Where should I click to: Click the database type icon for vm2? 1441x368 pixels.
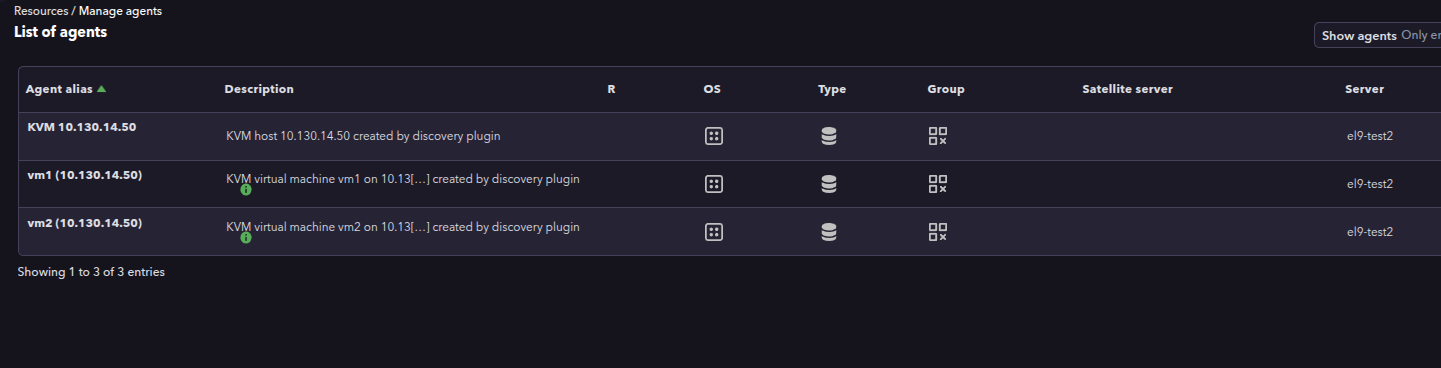point(828,232)
